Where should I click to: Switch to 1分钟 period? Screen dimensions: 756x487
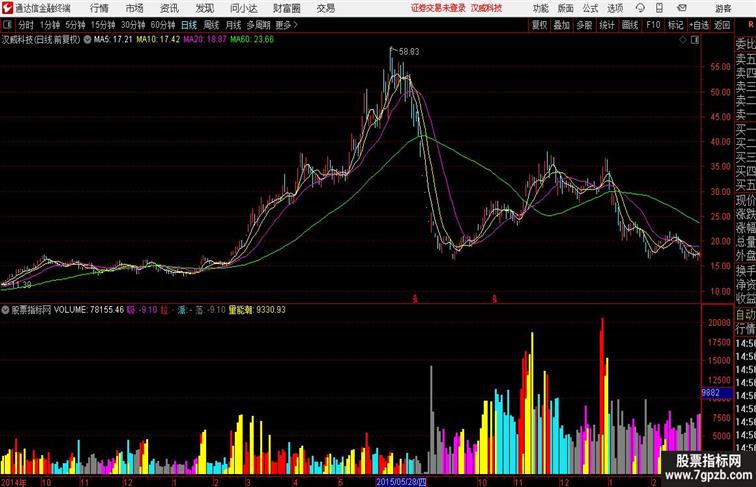[50, 25]
